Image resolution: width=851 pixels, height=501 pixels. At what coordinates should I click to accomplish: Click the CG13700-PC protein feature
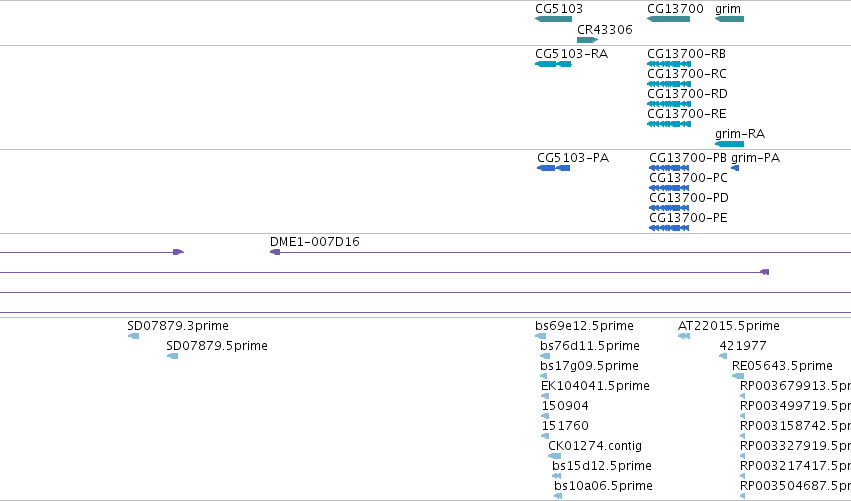(x=669, y=188)
